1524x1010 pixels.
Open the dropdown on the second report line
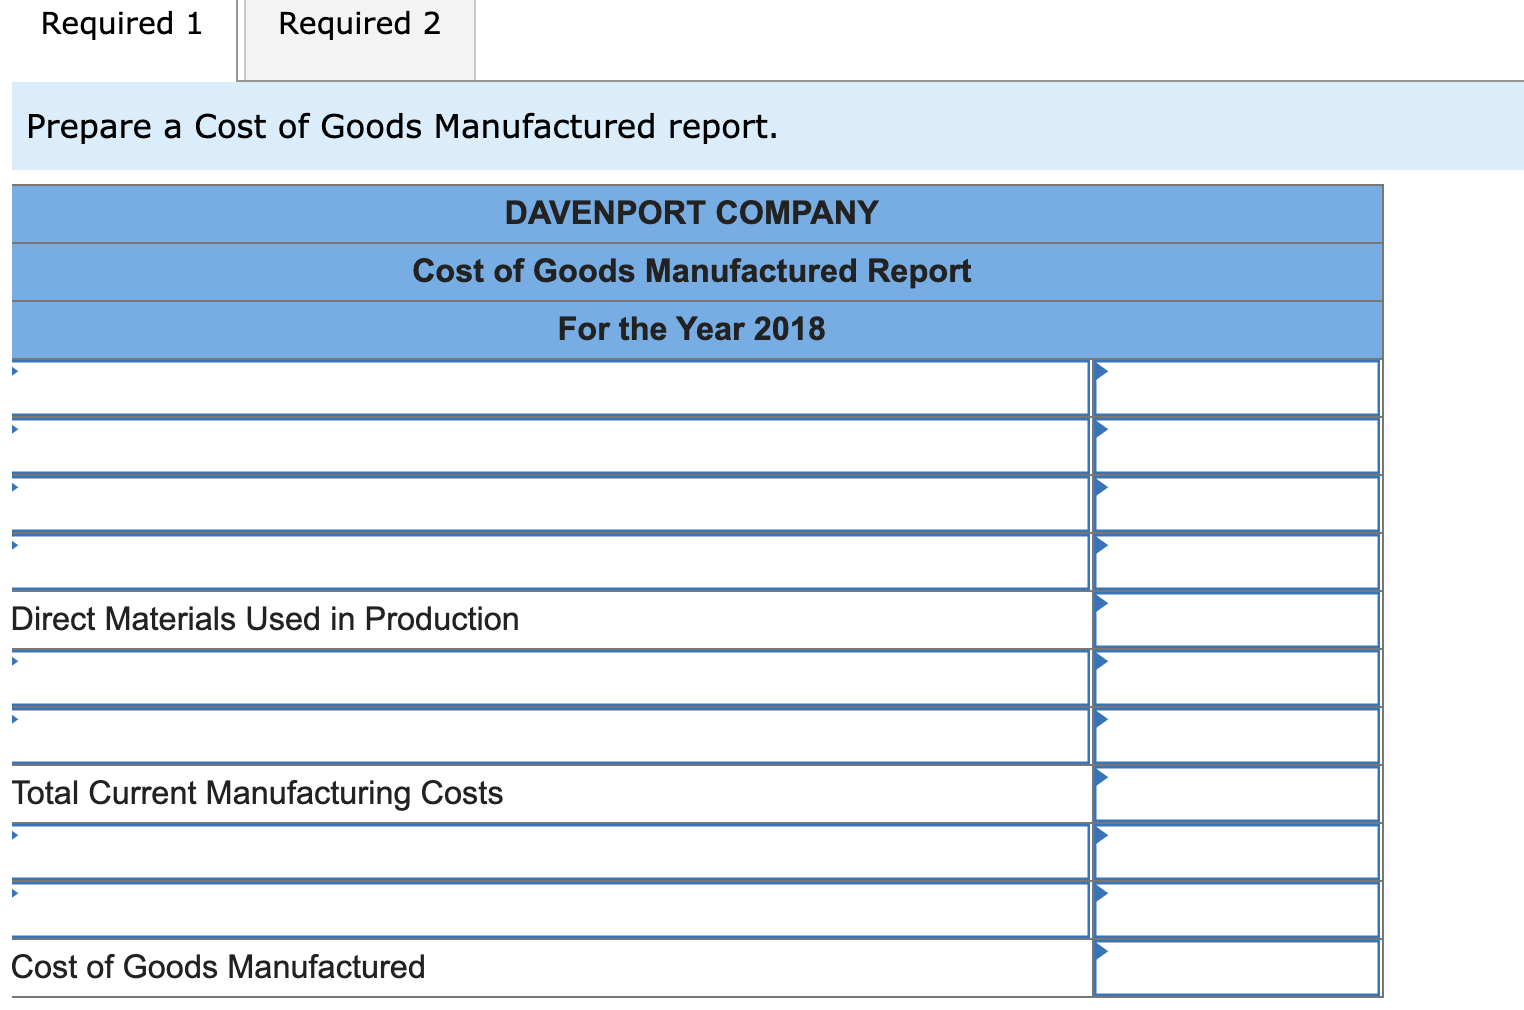coord(14,429)
